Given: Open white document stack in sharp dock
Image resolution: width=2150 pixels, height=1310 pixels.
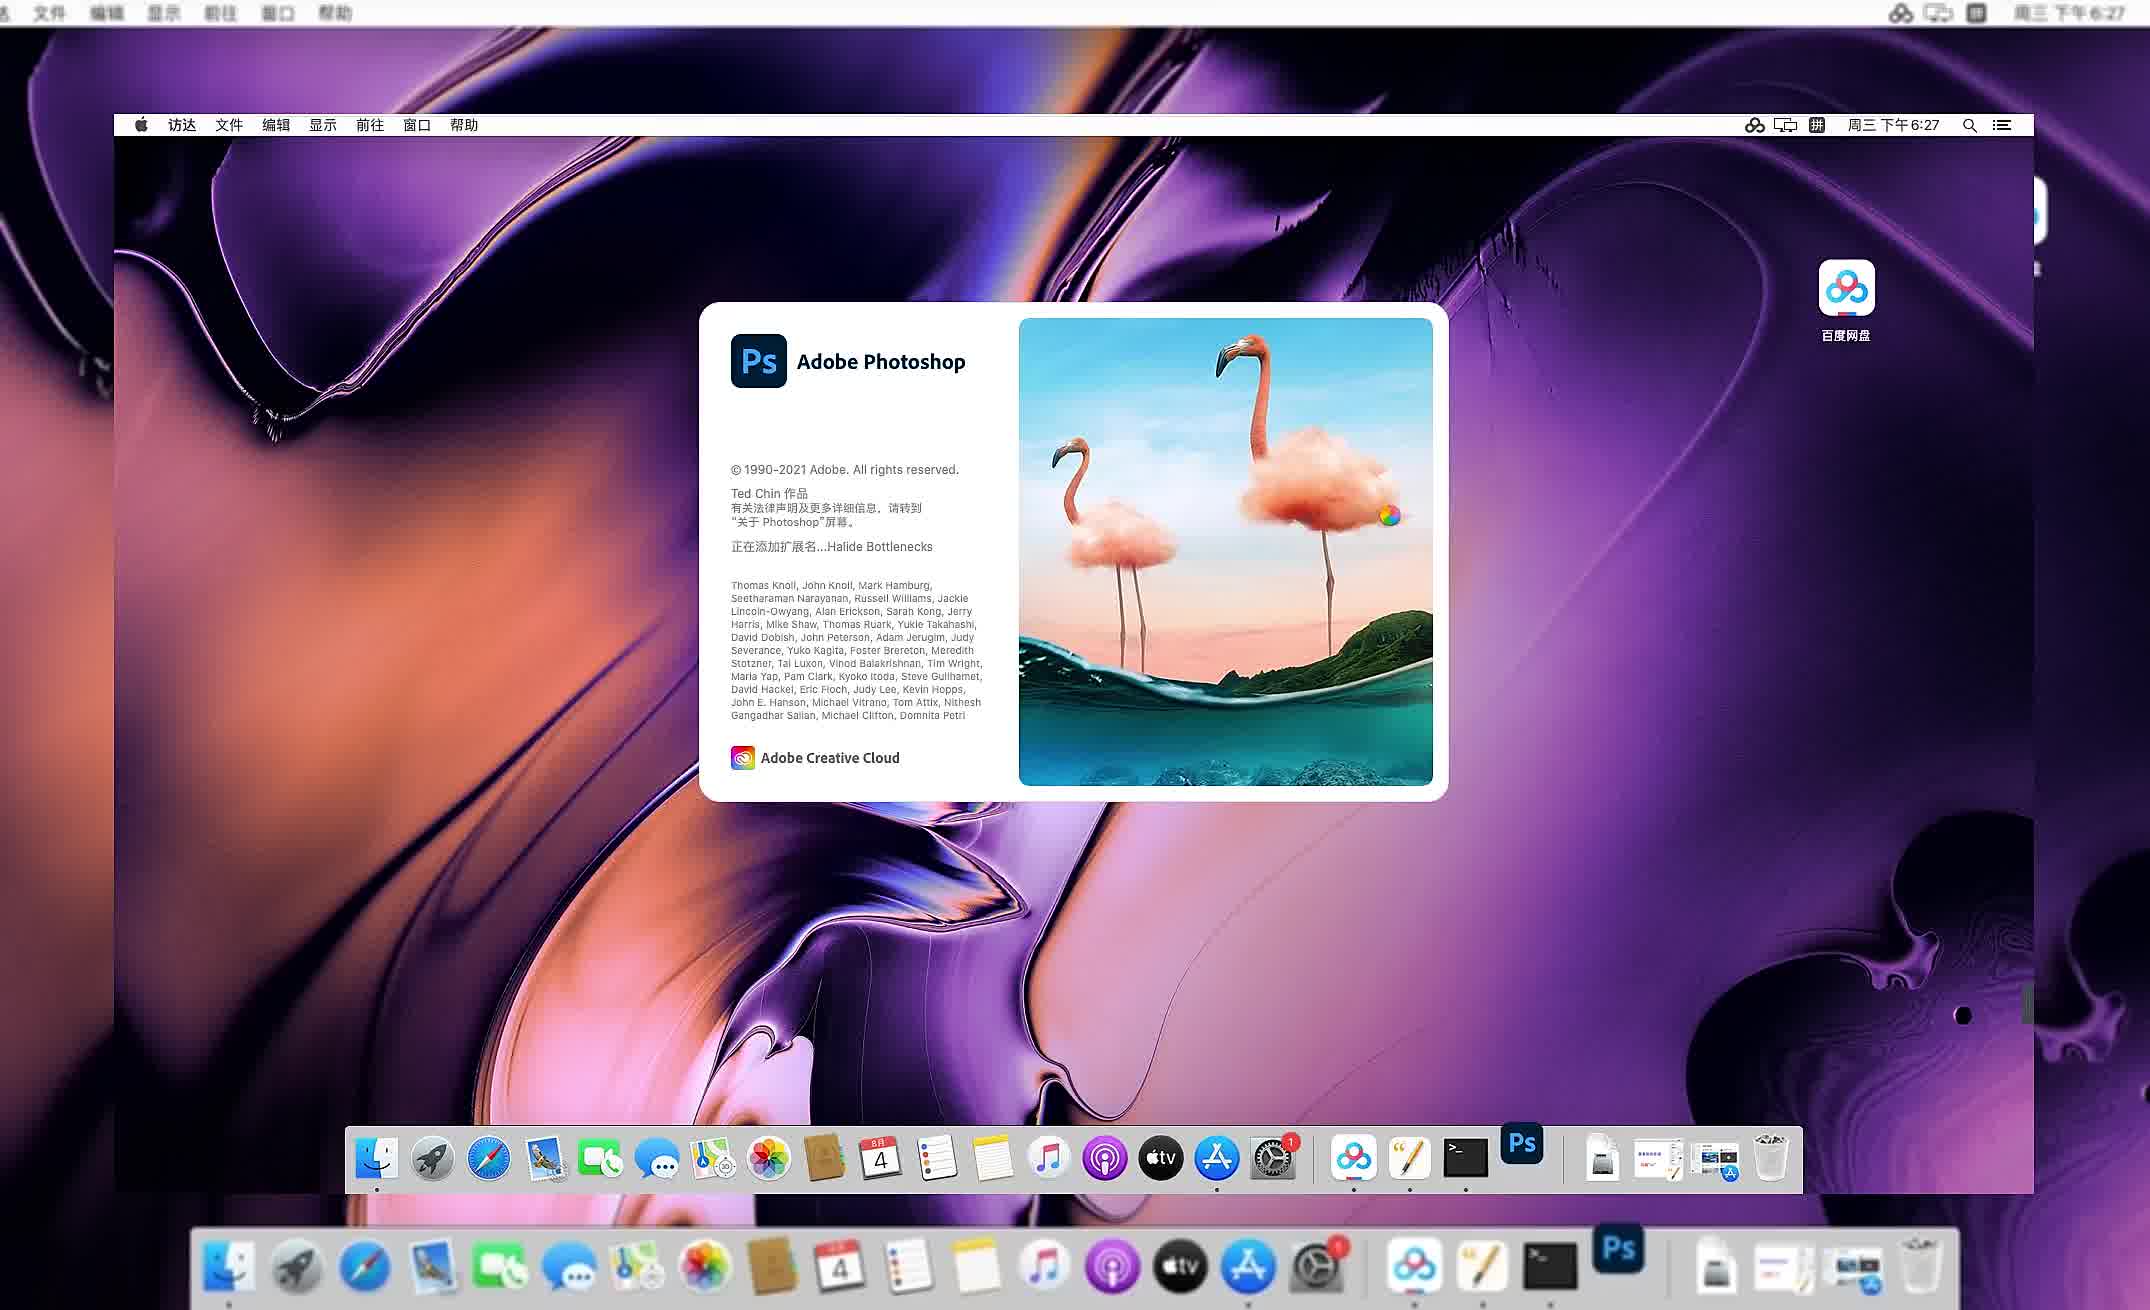Looking at the screenshot, I should pyautogui.click(x=1659, y=1158).
